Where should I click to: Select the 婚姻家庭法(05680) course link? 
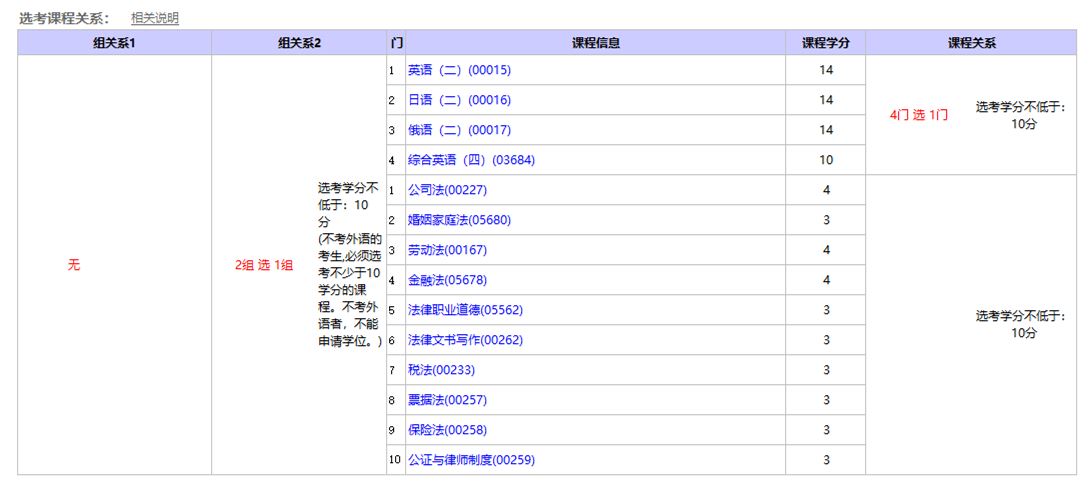pos(459,220)
